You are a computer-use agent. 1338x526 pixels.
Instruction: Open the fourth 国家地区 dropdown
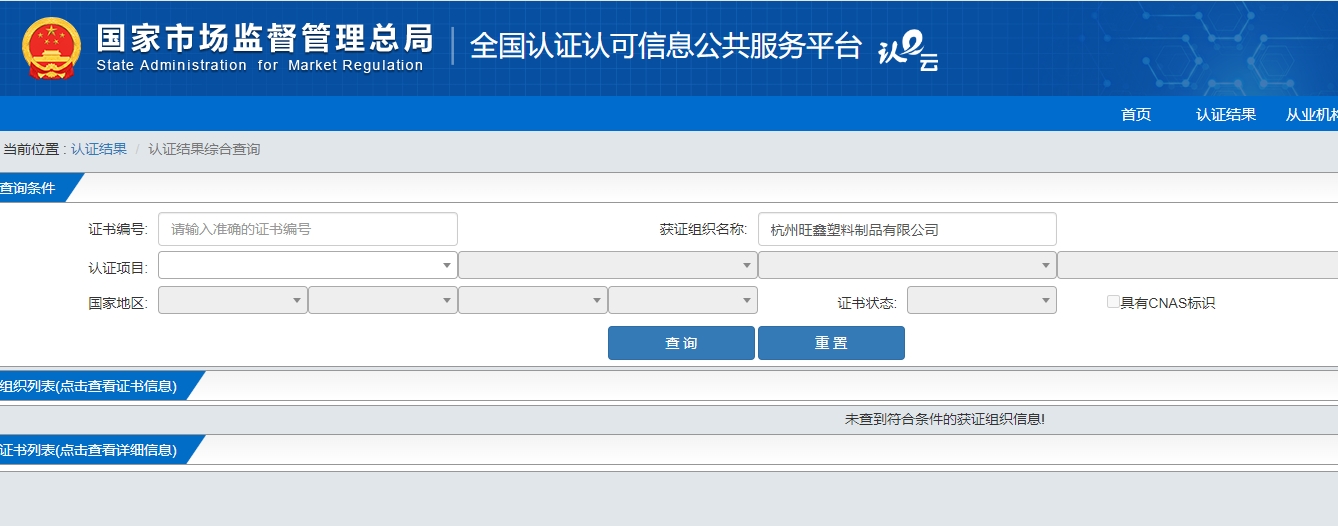coord(682,300)
